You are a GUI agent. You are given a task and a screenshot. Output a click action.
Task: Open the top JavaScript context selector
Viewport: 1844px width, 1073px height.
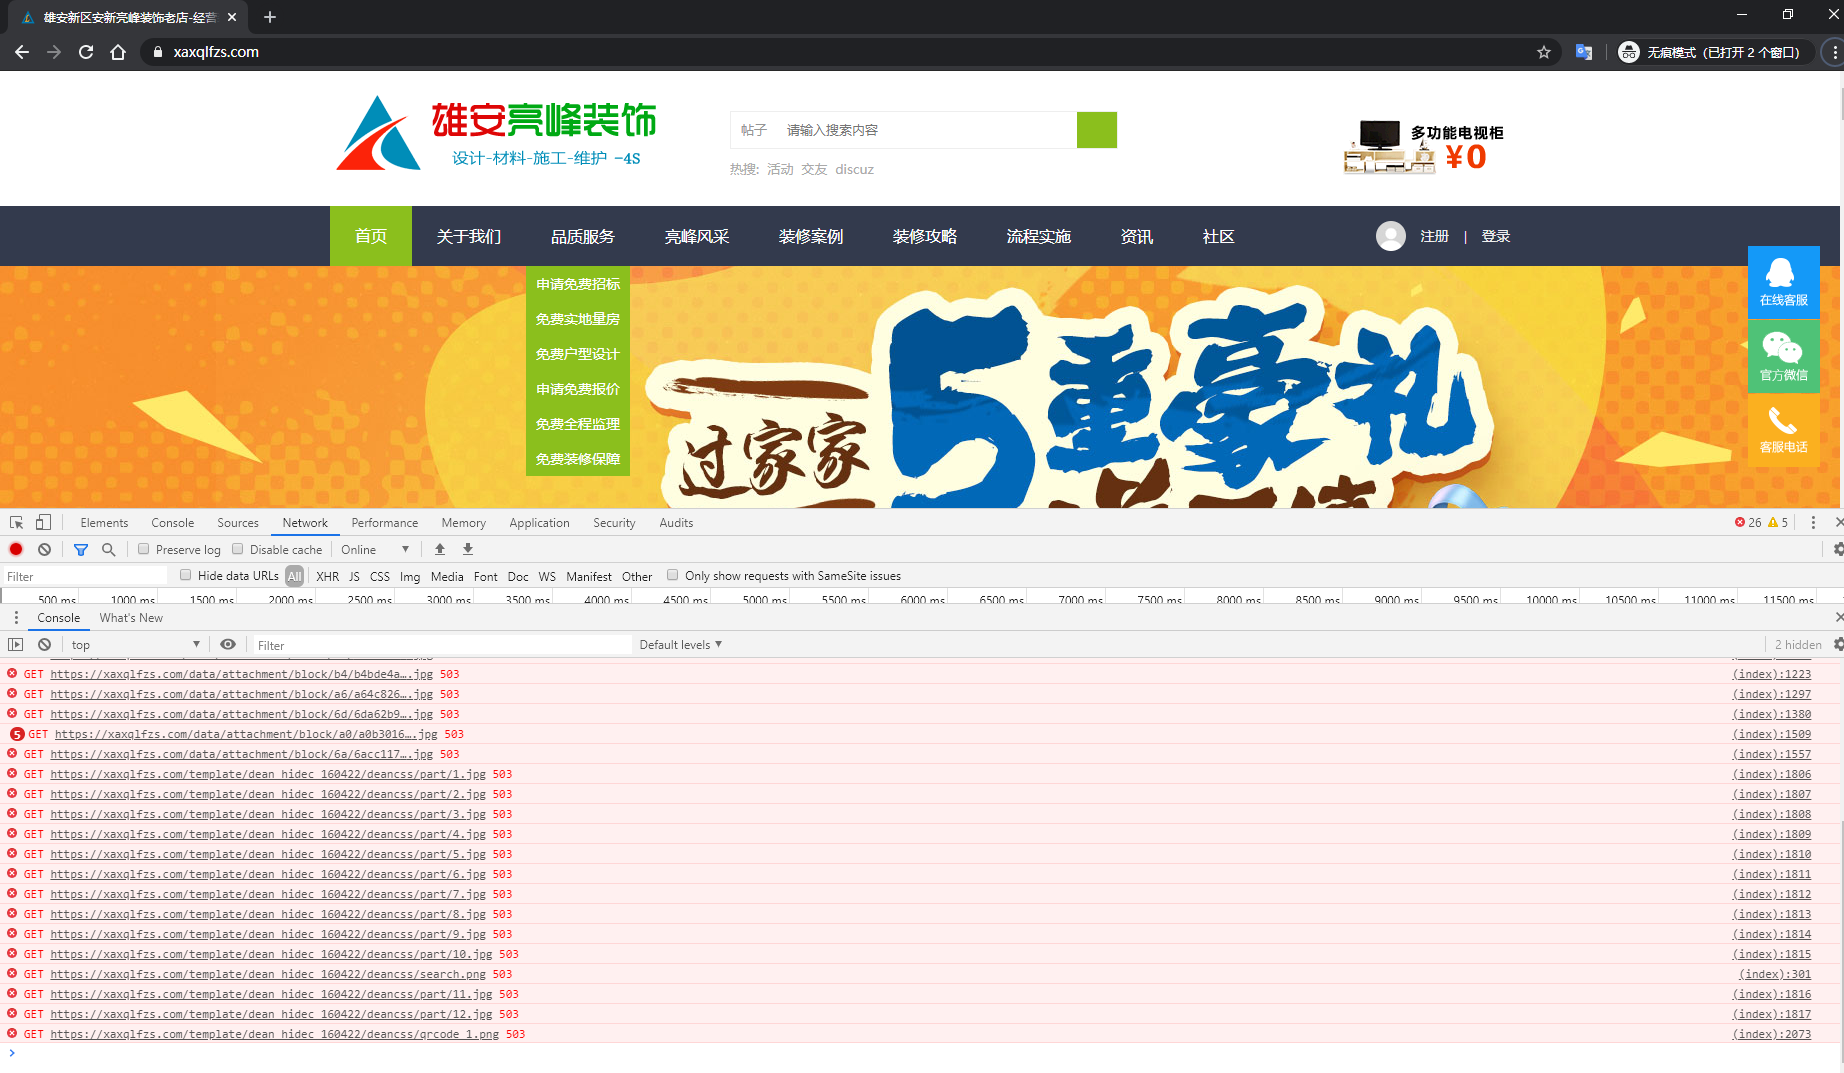click(x=135, y=645)
